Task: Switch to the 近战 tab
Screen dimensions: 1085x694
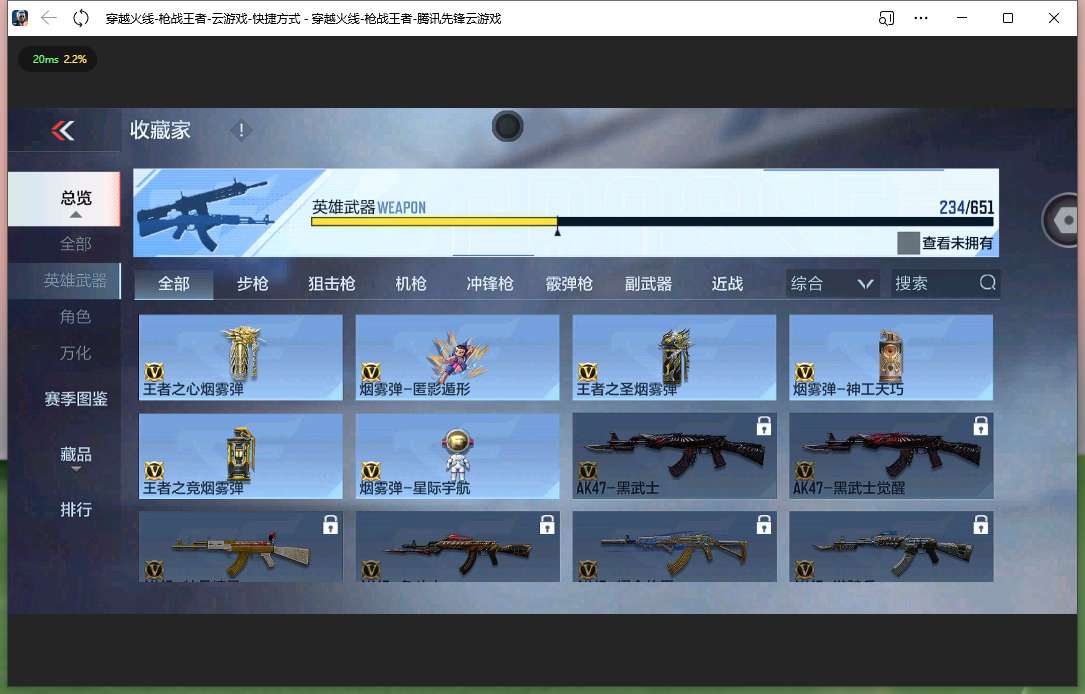Action: click(x=727, y=284)
